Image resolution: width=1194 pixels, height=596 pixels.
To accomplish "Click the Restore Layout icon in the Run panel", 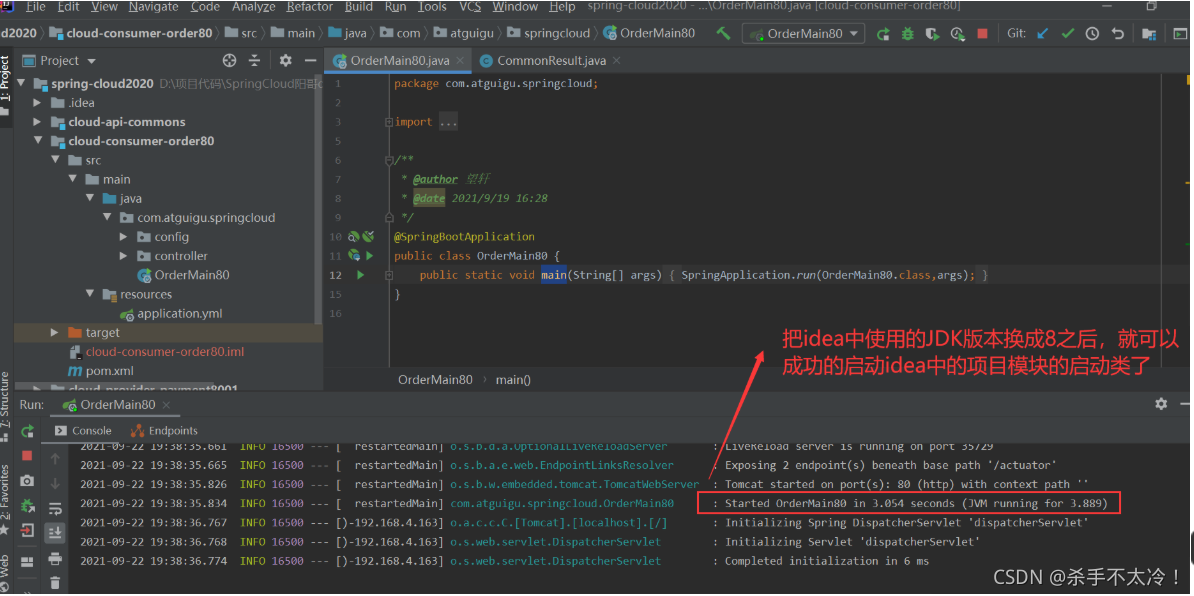I will pyautogui.click(x=27, y=562).
